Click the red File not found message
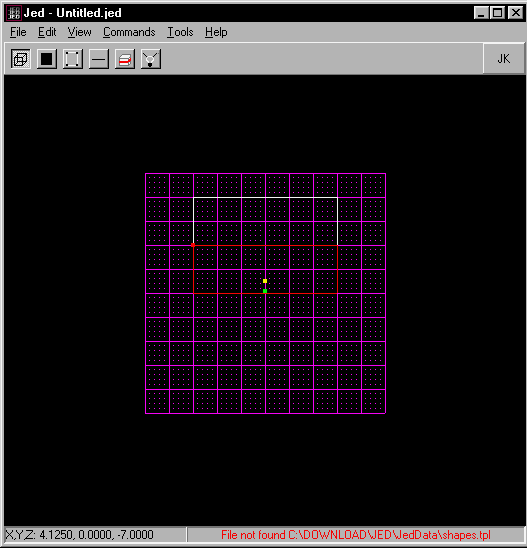This screenshot has width=527, height=548. pos(356,535)
